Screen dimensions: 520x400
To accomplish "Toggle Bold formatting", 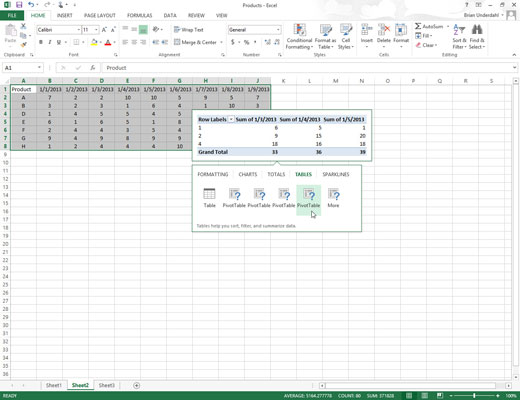I will pyautogui.click(x=41, y=42).
